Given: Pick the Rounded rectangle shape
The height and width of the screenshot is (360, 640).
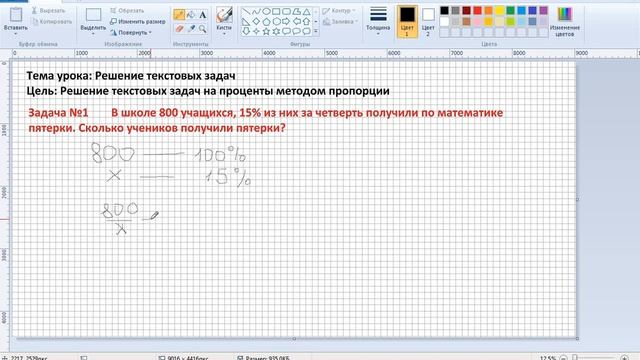Looking at the screenshot, I should [287, 12].
